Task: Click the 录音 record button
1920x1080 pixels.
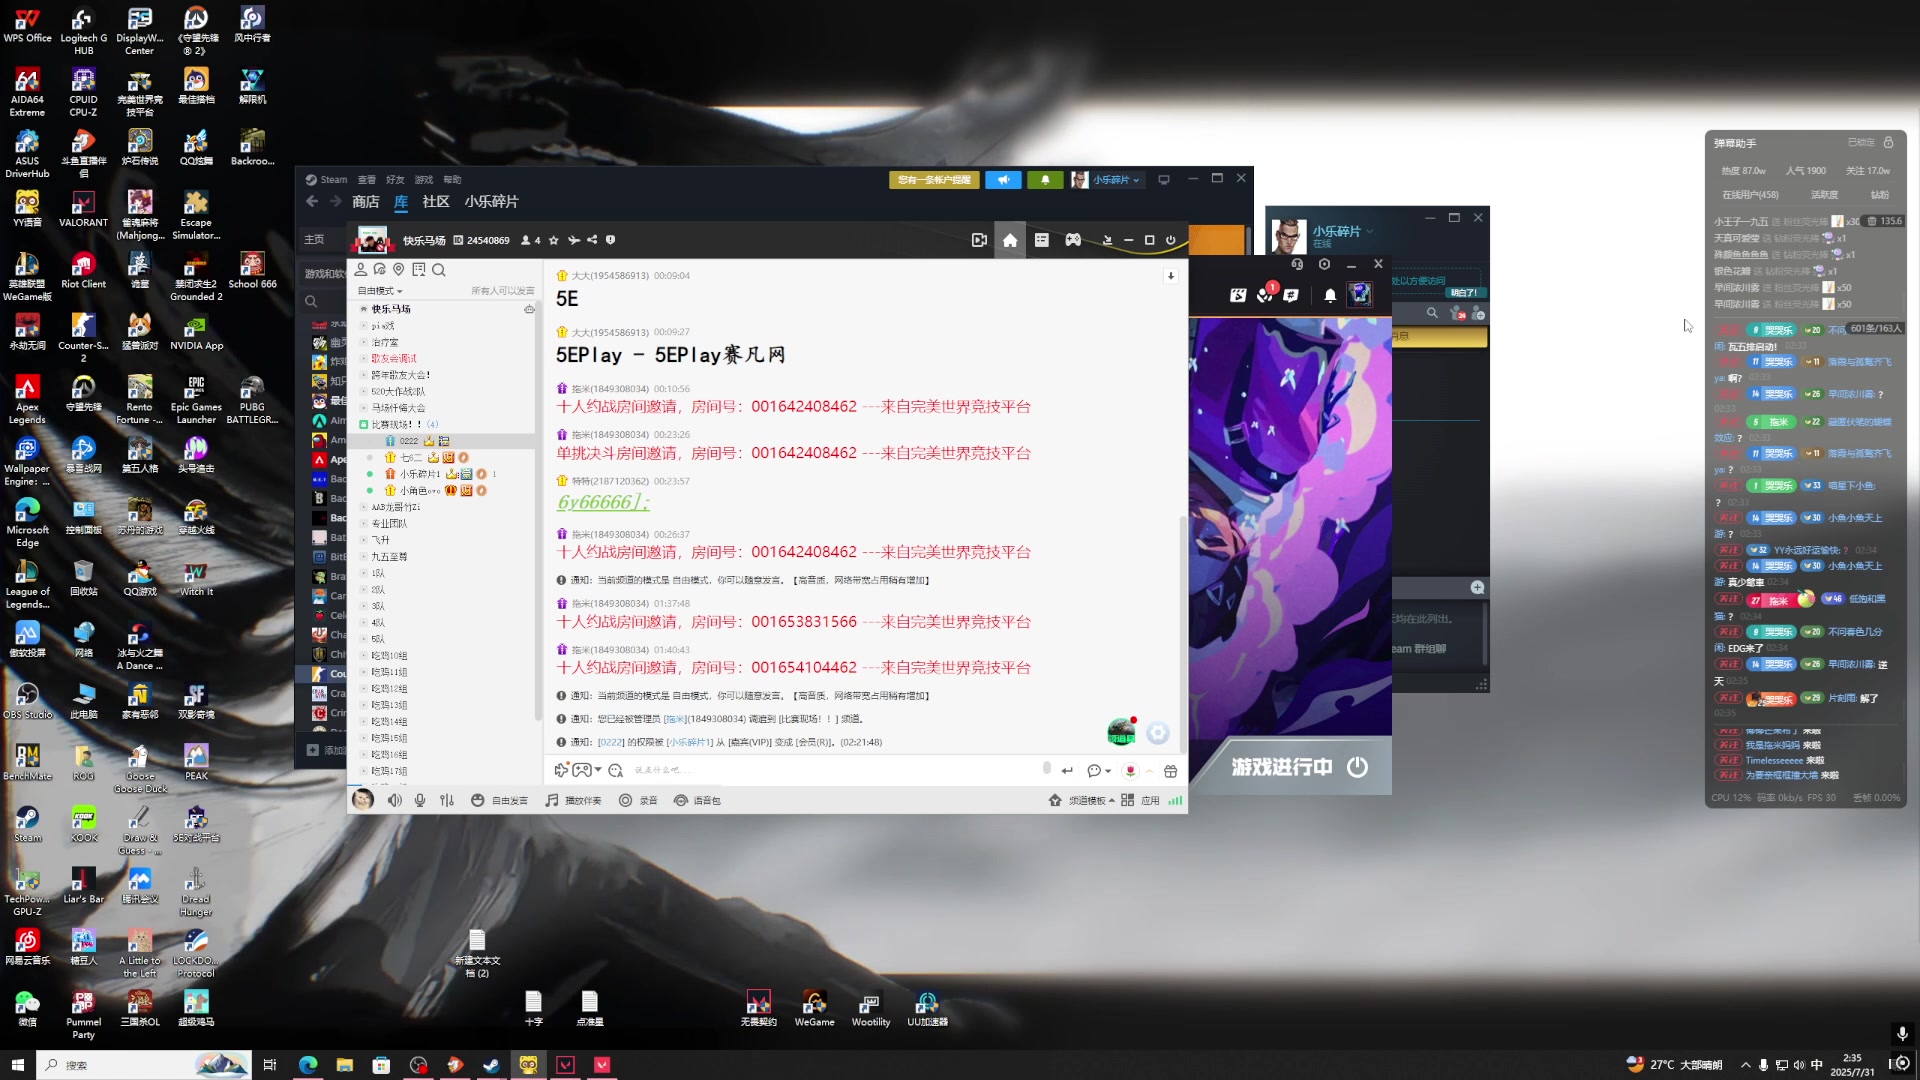Action: point(638,800)
